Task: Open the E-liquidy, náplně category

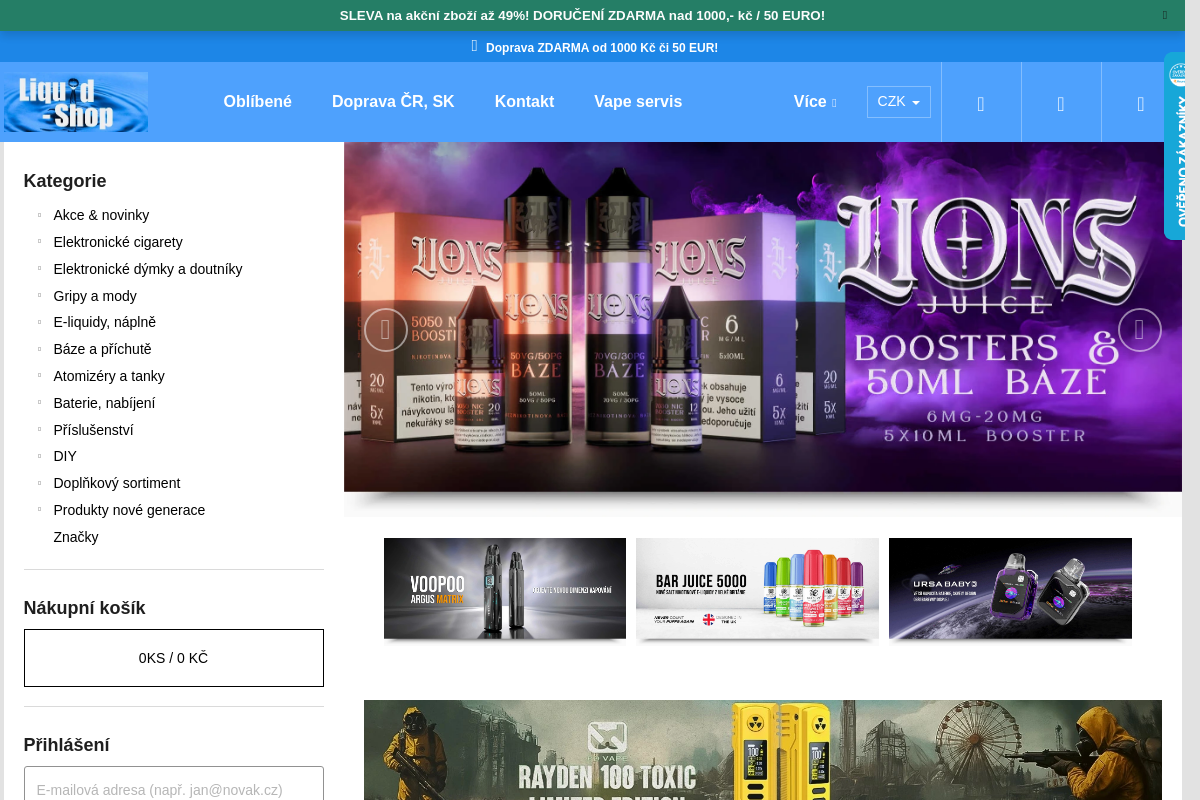Action: point(105,322)
